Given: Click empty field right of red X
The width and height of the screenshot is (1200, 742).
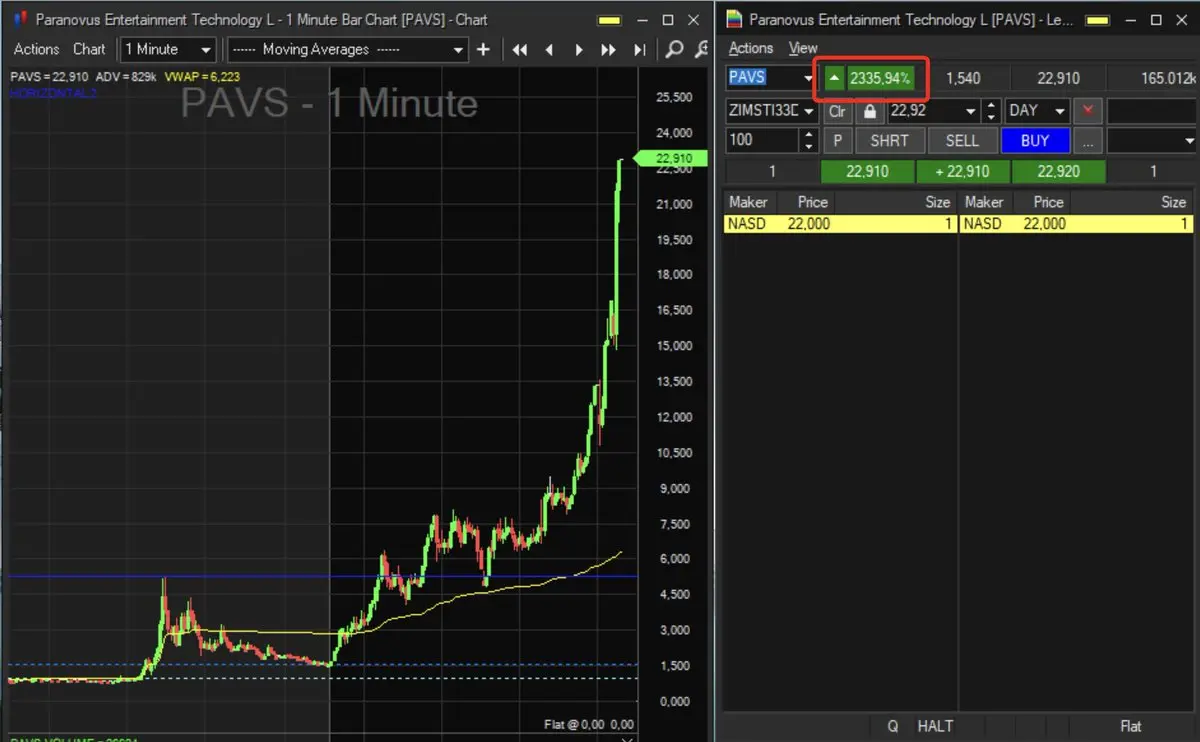Looking at the screenshot, I should coord(1151,111).
